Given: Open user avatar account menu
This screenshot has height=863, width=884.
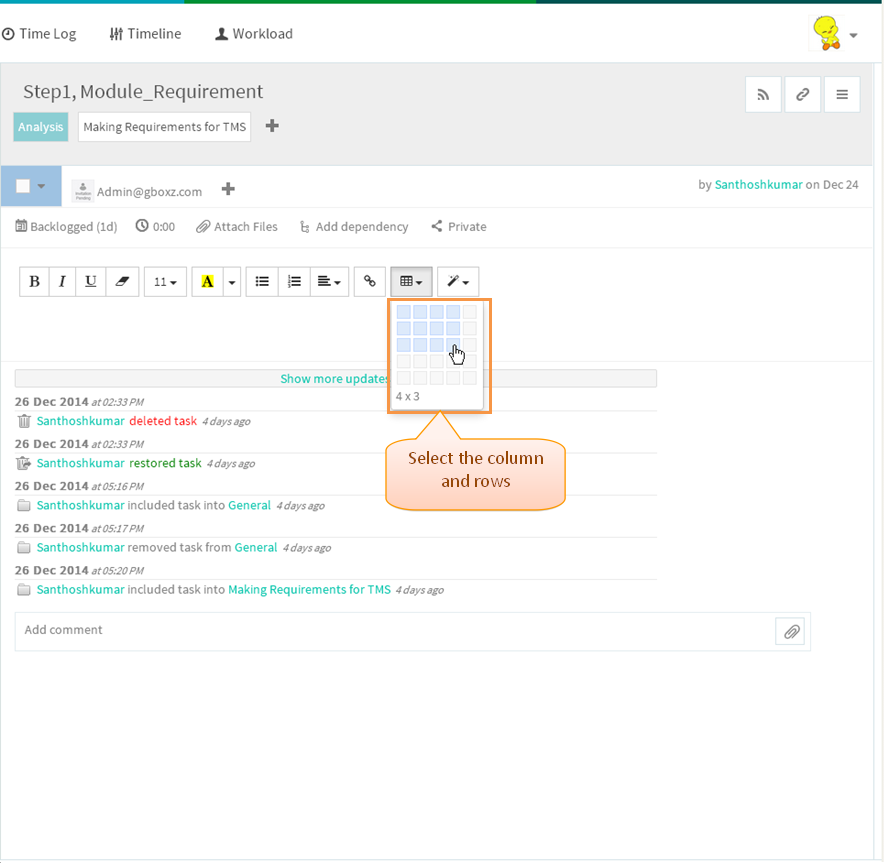Looking at the screenshot, I should (835, 34).
